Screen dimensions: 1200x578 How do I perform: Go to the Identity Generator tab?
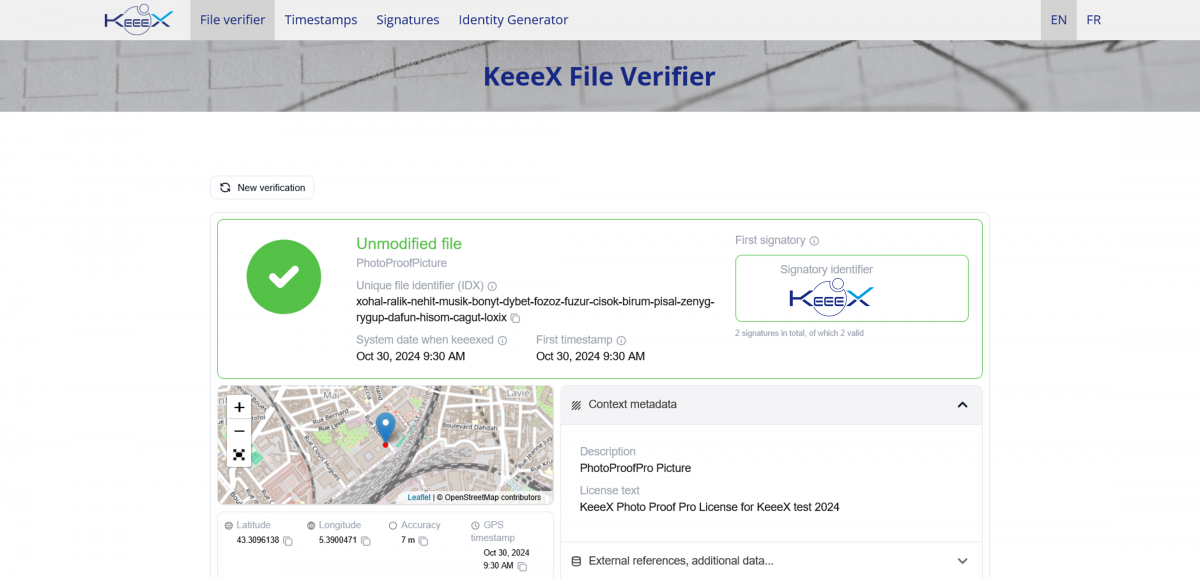(513, 20)
